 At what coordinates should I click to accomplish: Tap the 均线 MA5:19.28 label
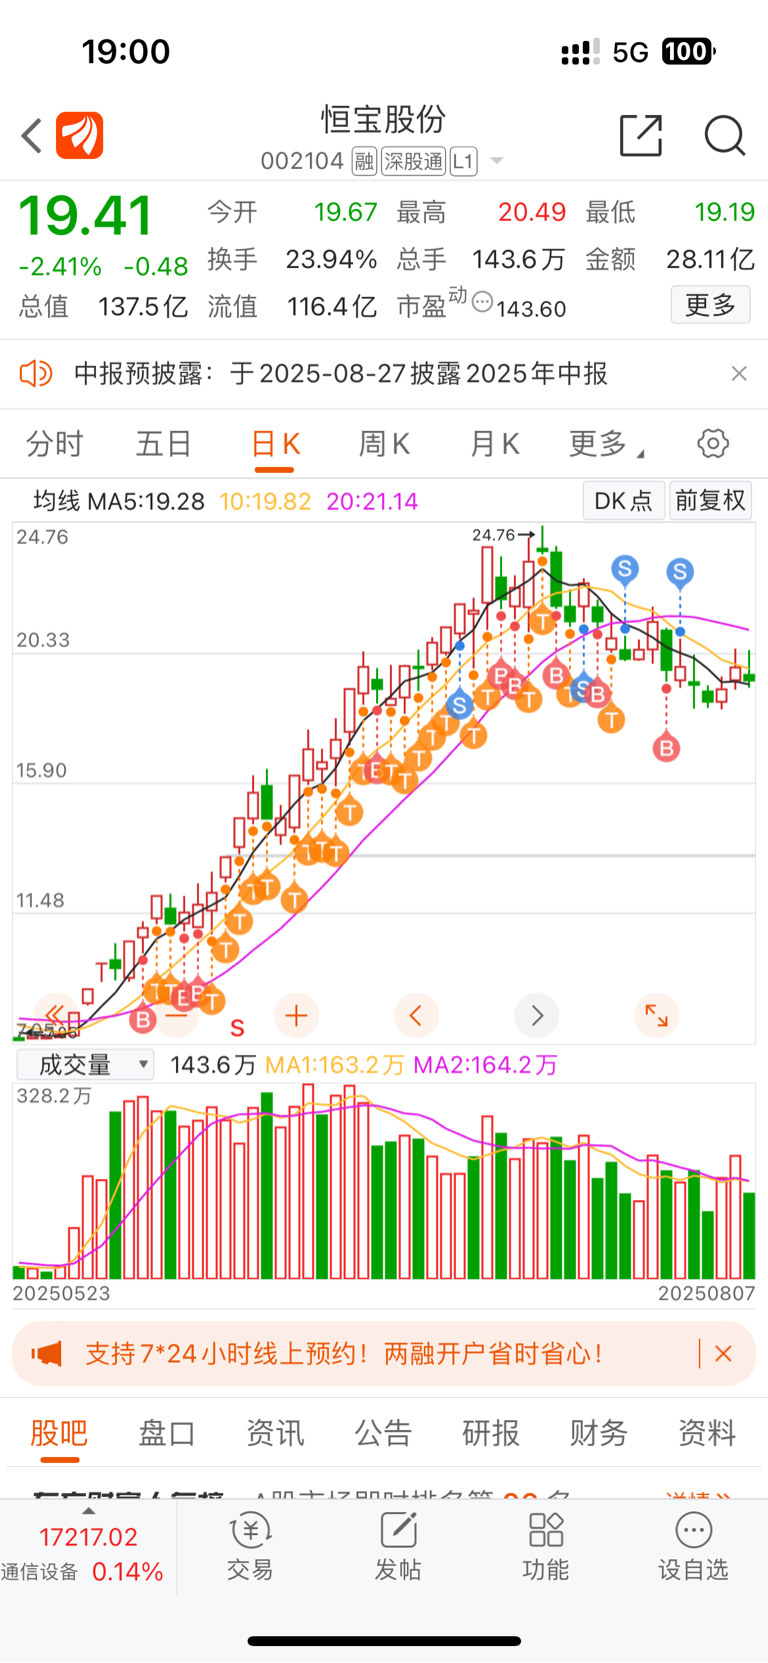pyautogui.click(x=119, y=501)
